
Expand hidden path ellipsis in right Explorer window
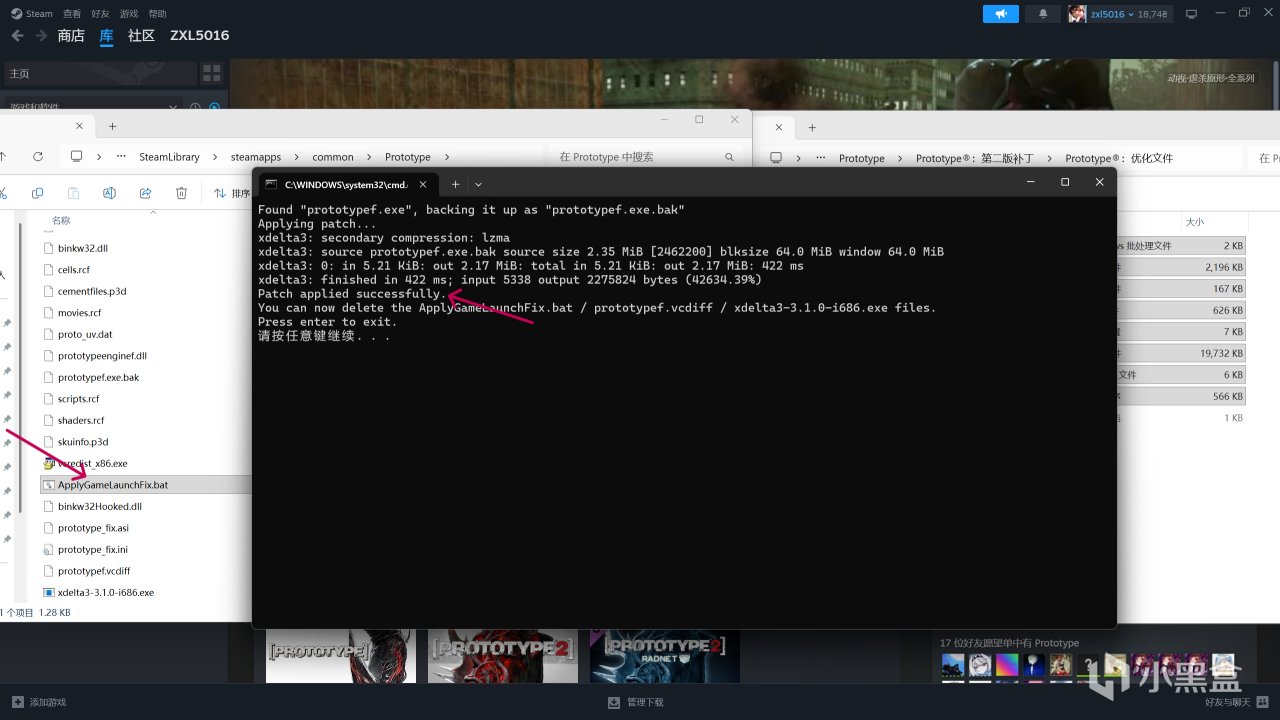[x=821, y=158]
